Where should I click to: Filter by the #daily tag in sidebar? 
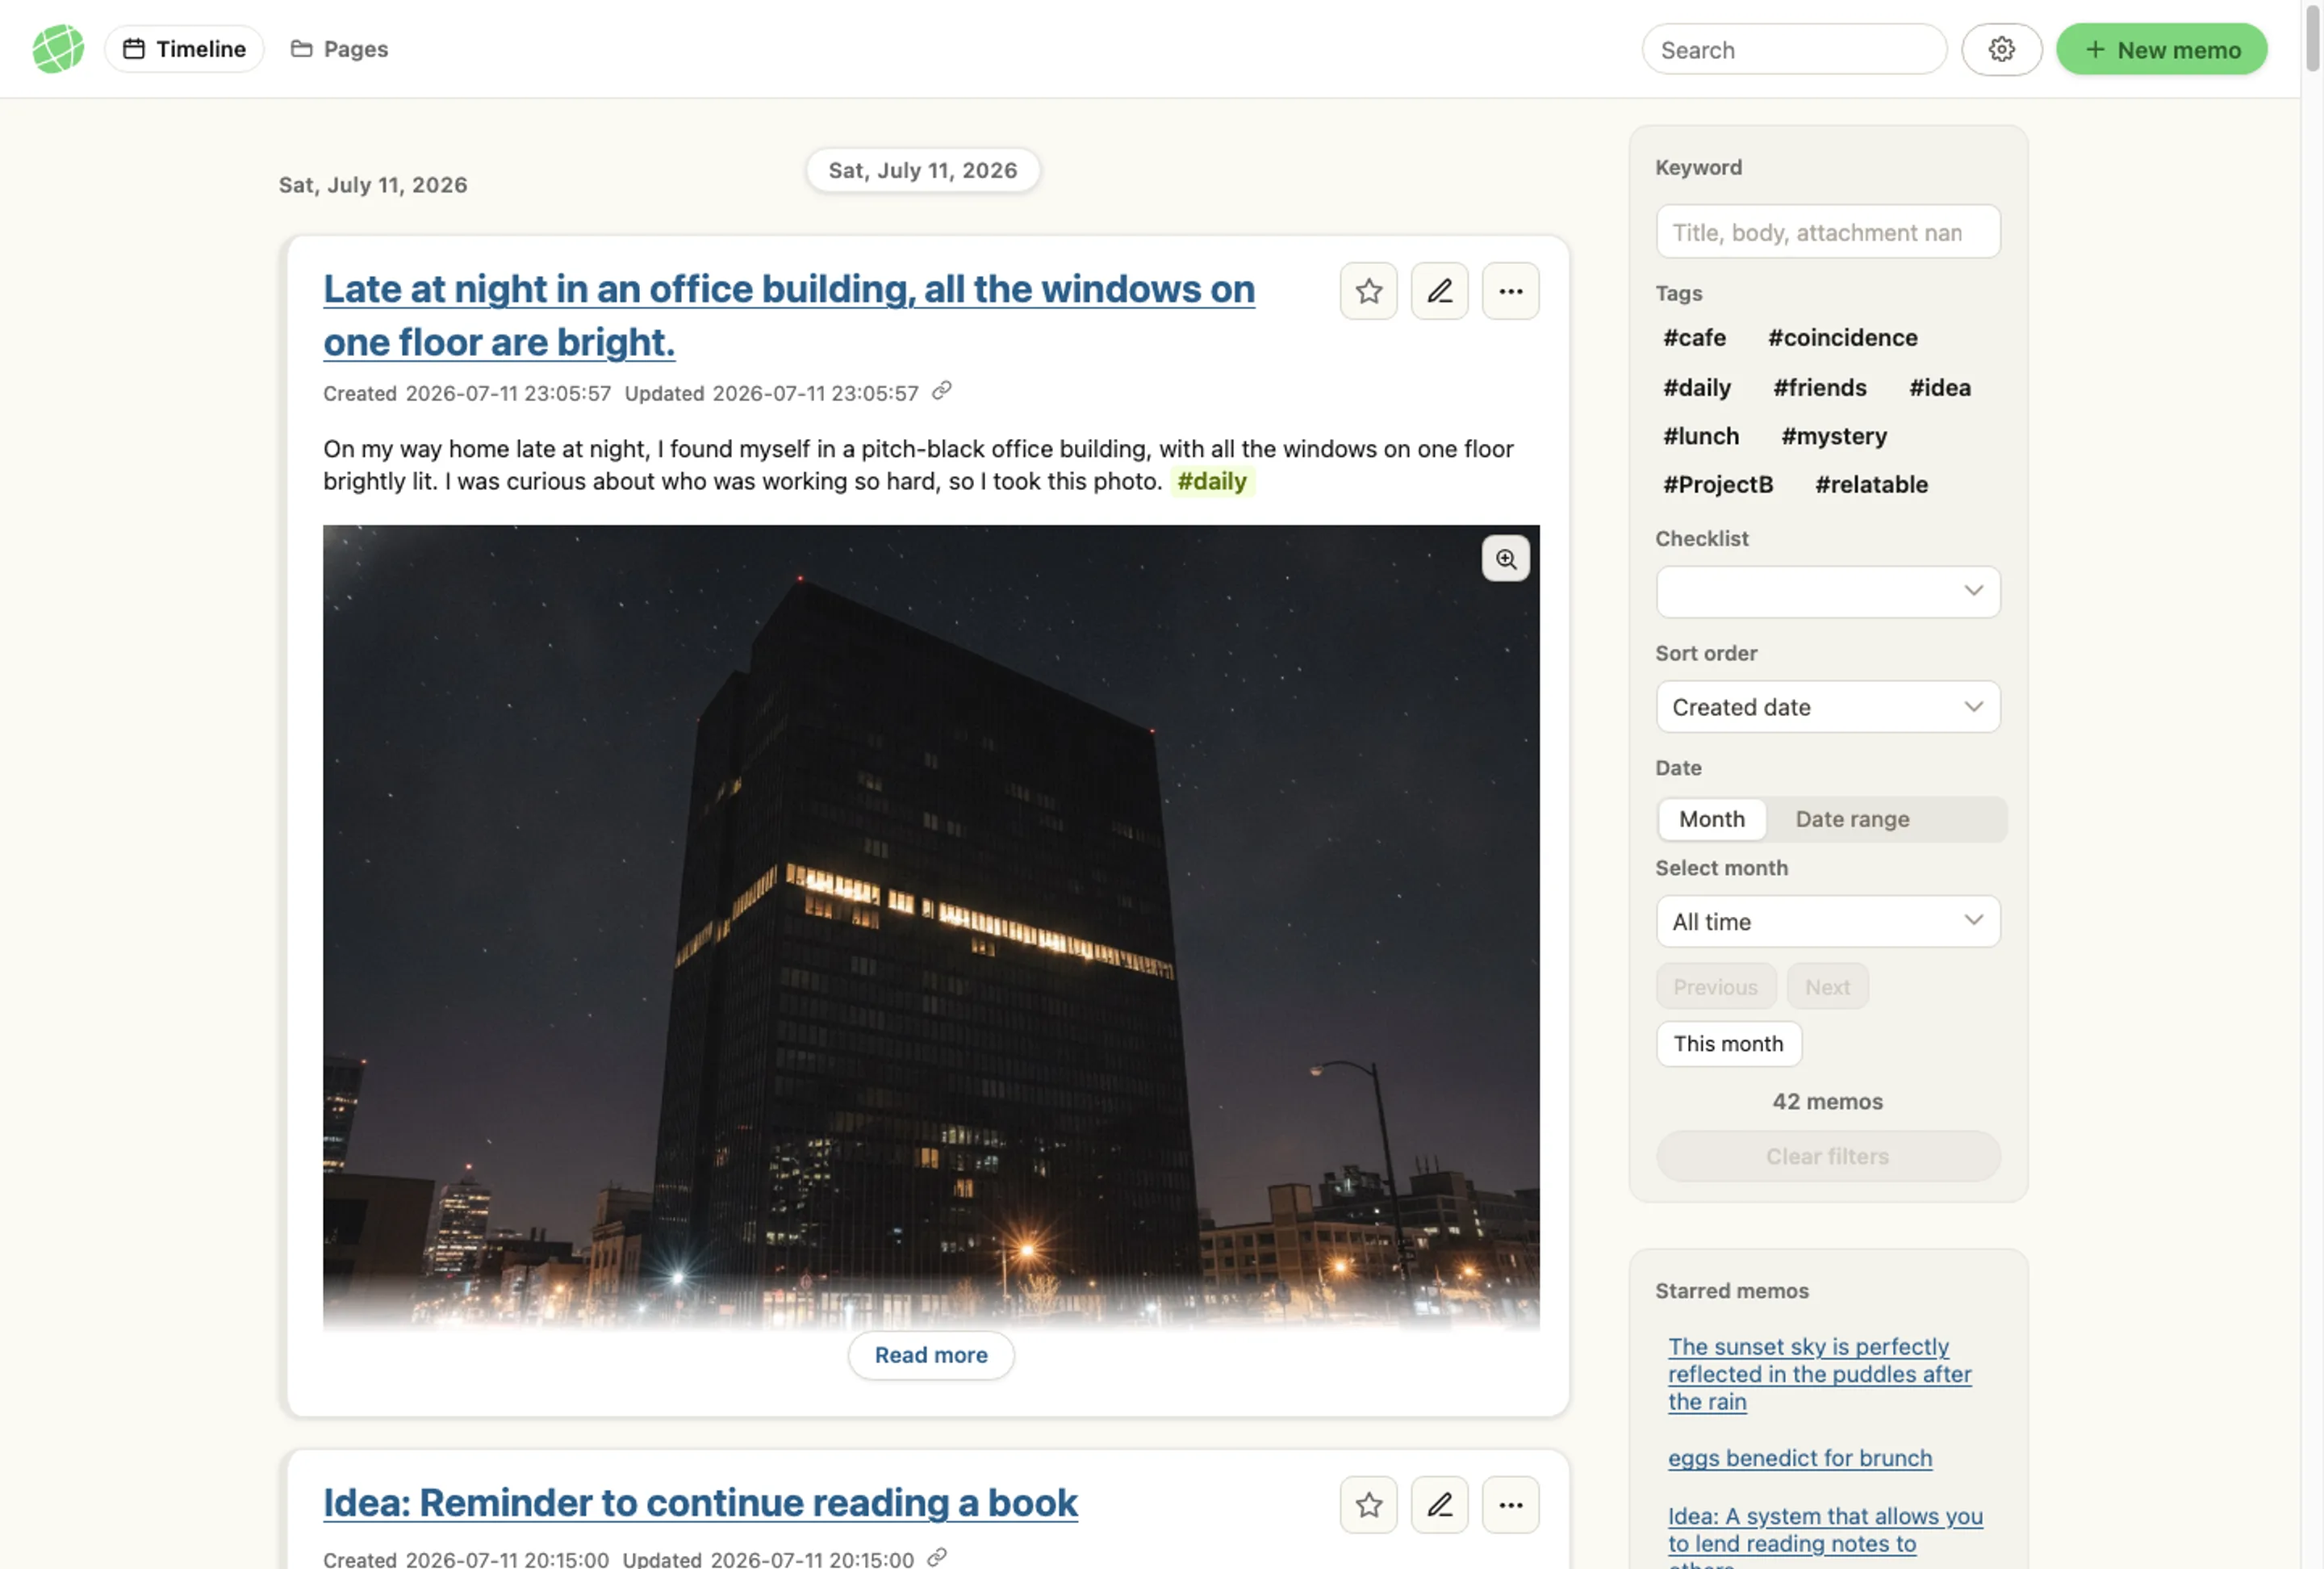click(x=1696, y=388)
